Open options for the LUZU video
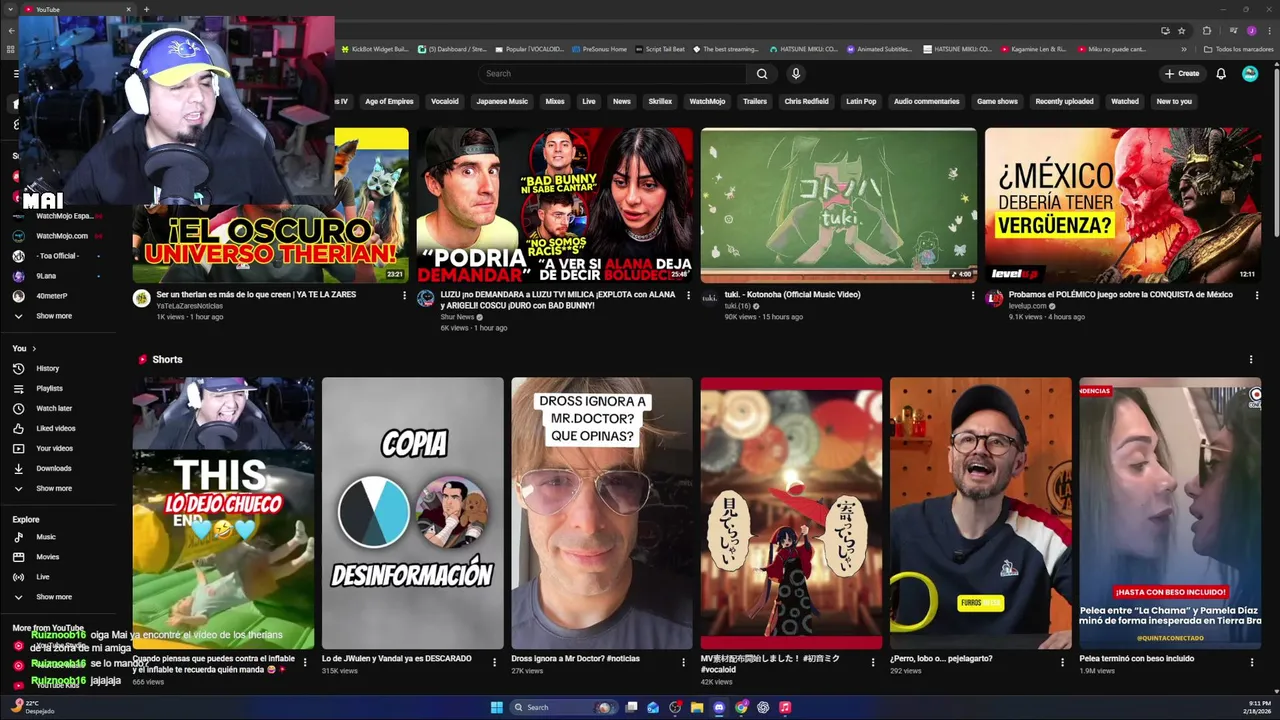This screenshot has height=720, width=1280. [688, 296]
